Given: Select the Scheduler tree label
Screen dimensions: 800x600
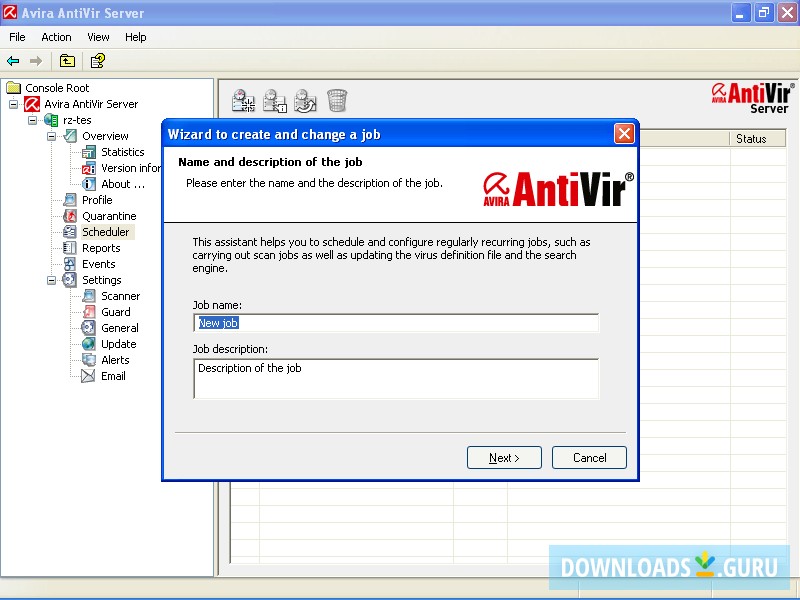Looking at the screenshot, I should (106, 232).
